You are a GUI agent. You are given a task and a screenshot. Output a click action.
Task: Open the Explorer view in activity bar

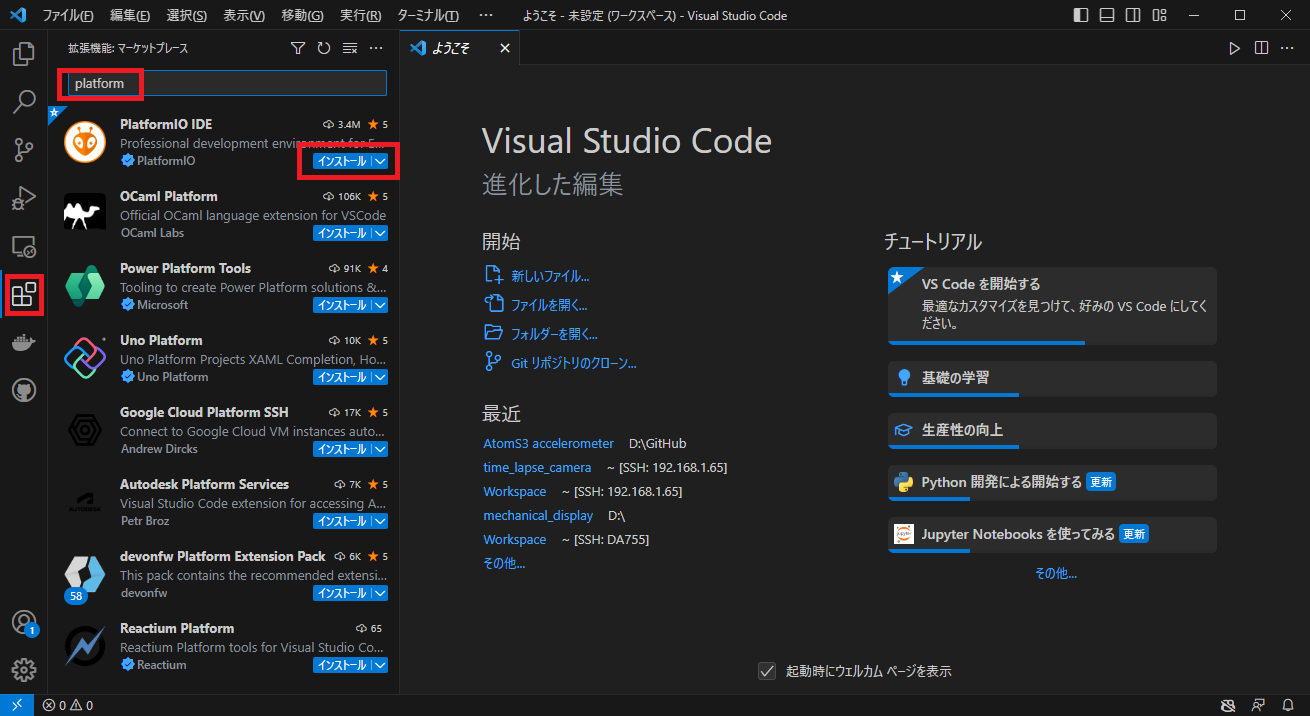24,54
